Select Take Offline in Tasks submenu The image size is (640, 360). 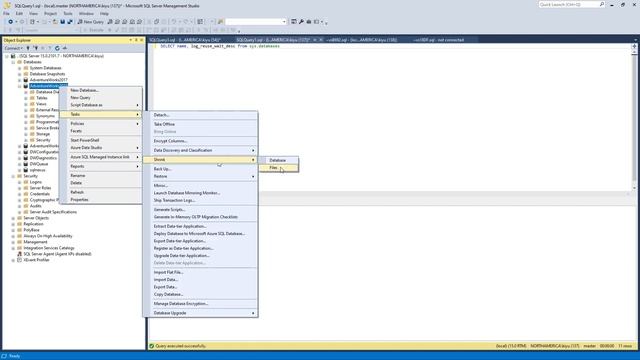[x=200, y=124]
